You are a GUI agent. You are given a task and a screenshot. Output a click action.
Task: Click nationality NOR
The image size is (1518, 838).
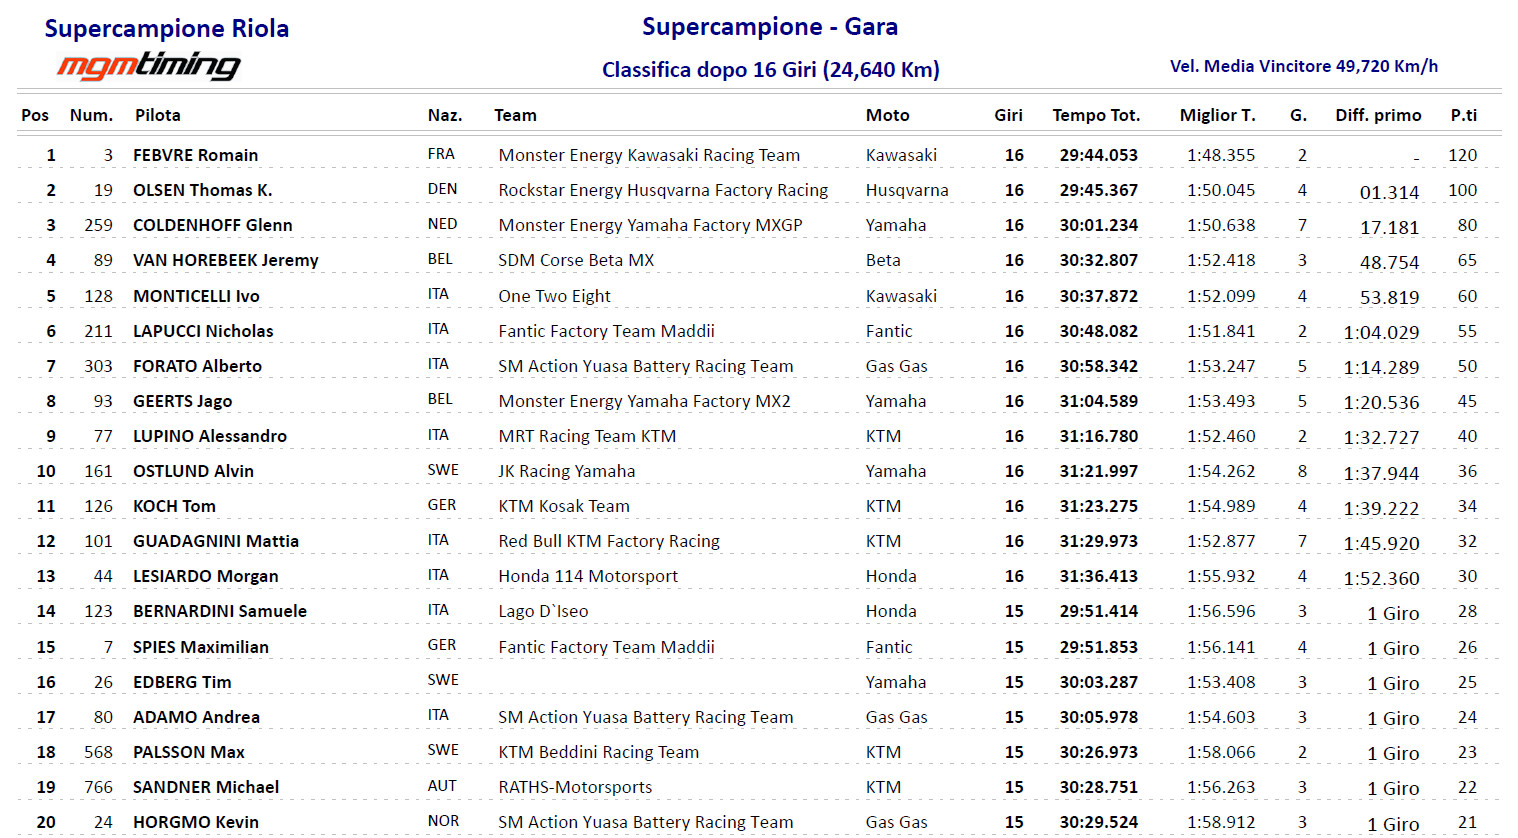click(443, 821)
